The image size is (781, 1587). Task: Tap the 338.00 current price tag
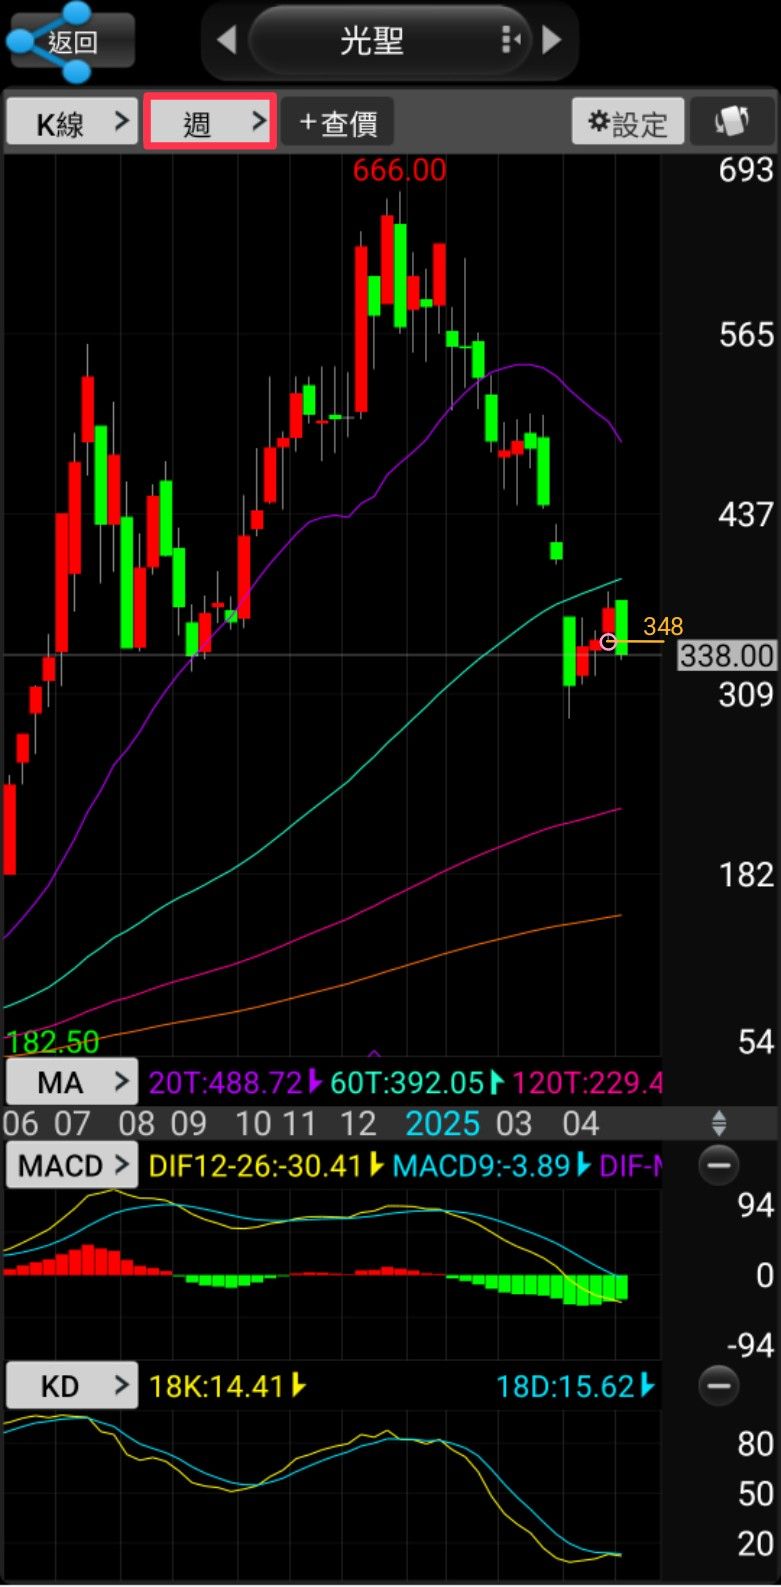point(727,656)
